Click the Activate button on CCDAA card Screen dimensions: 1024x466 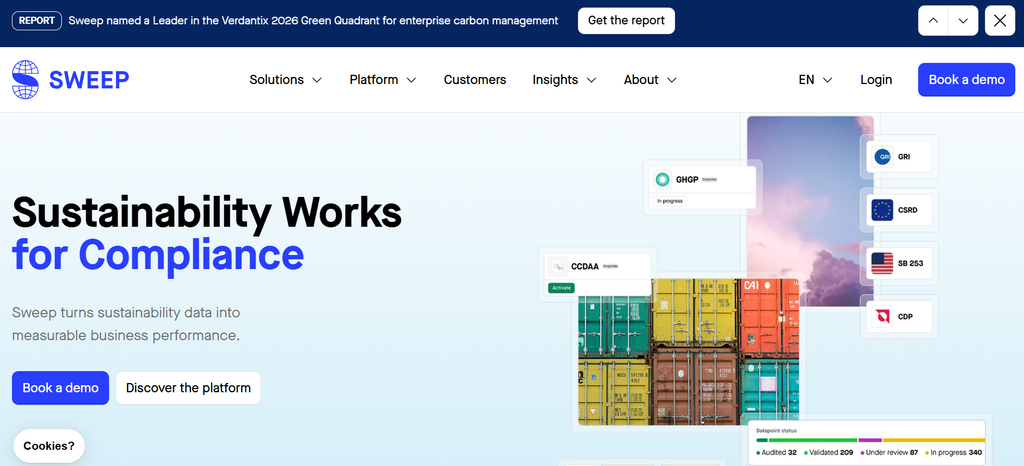tap(560, 288)
